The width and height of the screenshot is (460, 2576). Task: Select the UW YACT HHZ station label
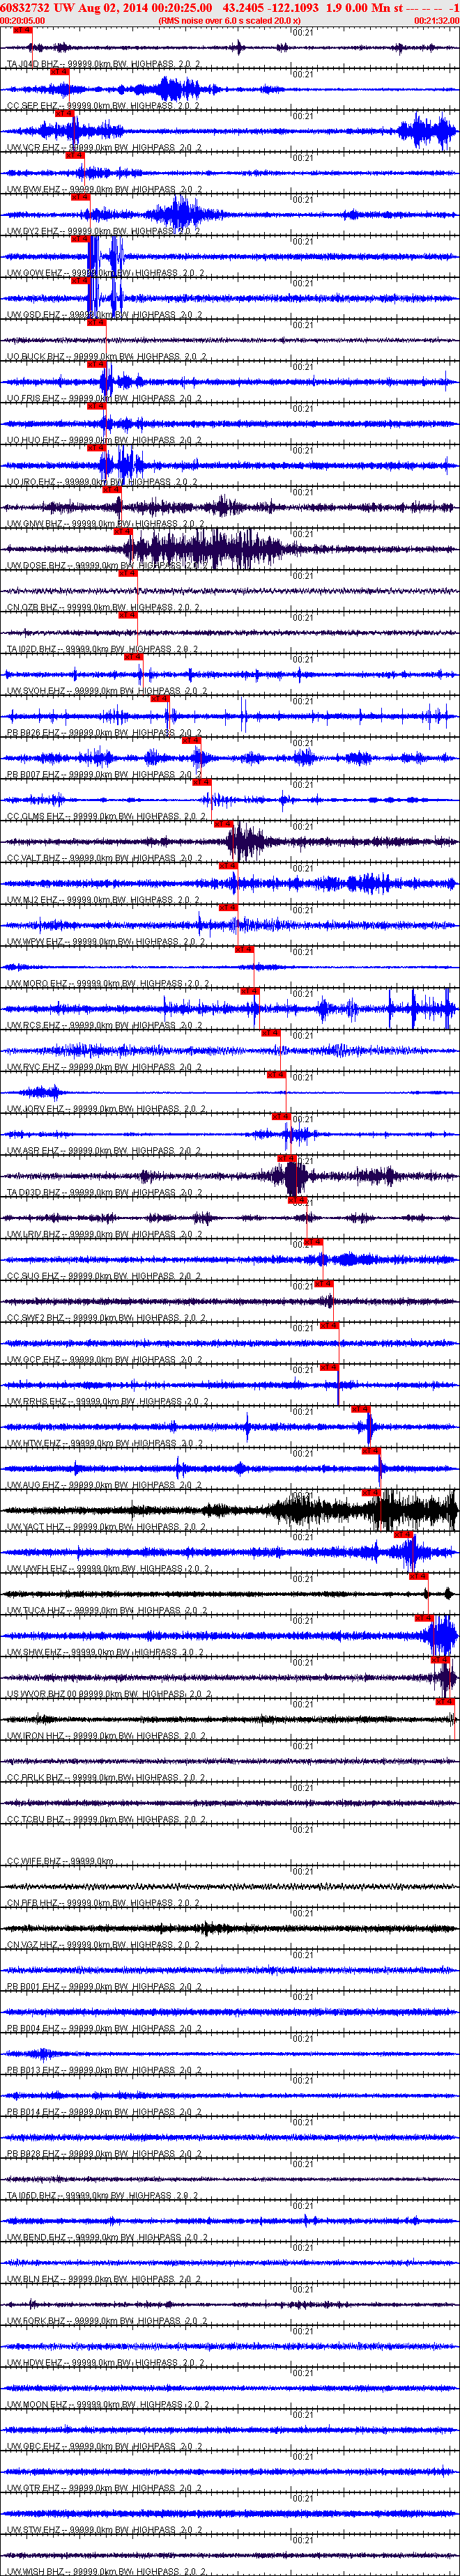(107, 1527)
